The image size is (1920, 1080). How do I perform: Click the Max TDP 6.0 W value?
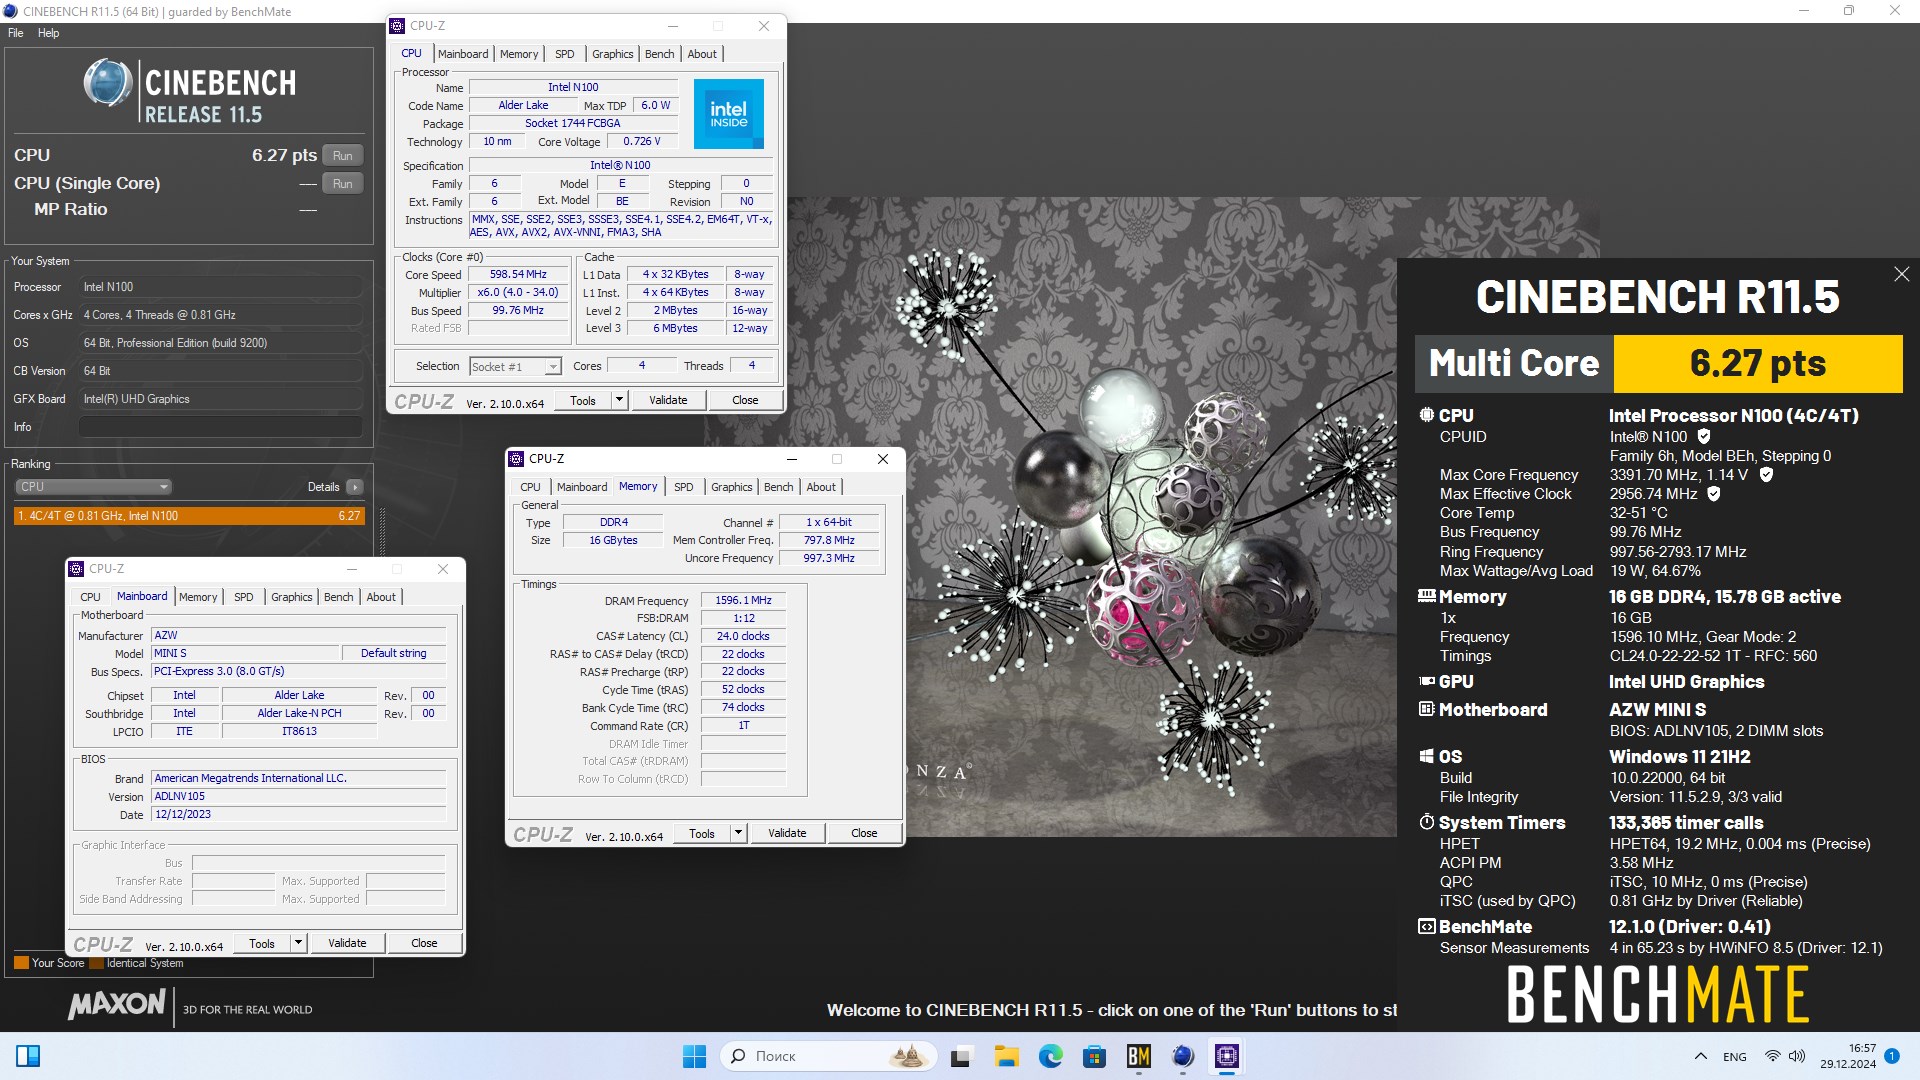point(656,105)
